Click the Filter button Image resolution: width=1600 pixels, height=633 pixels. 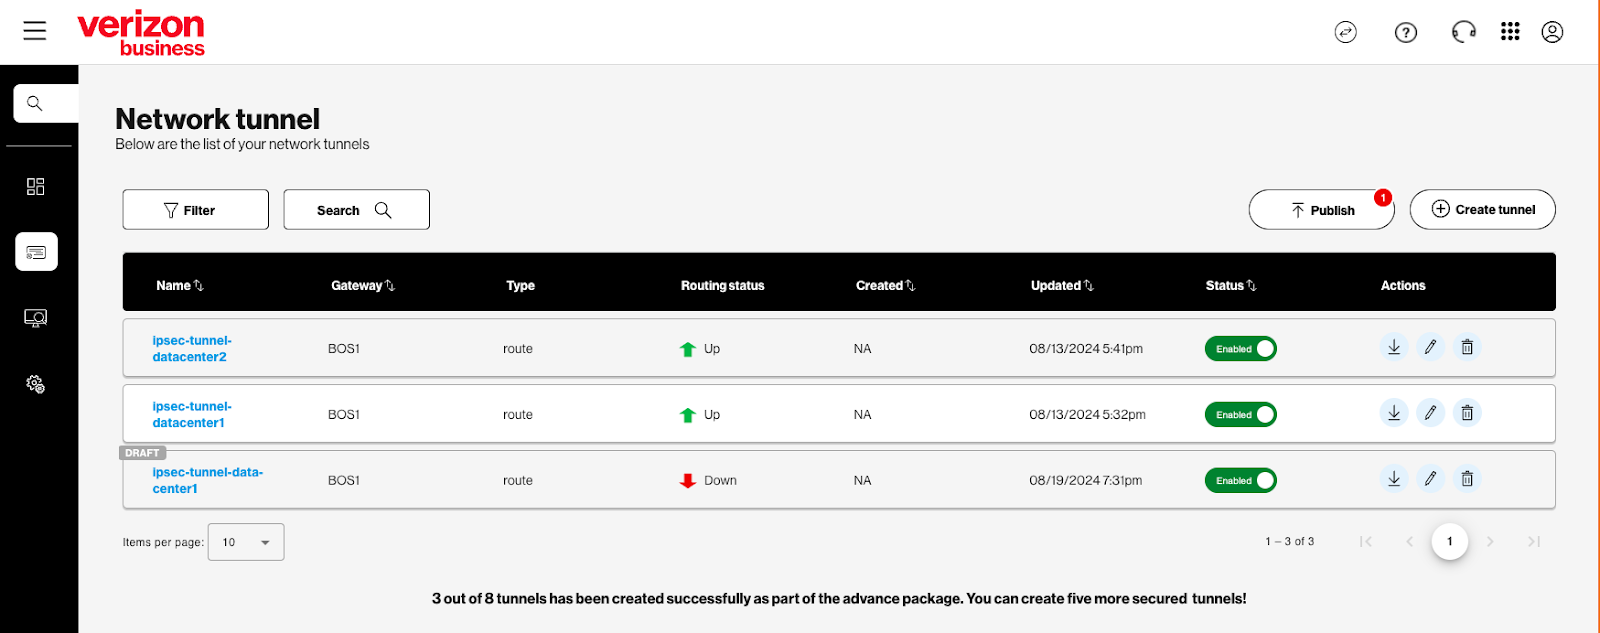click(196, 210)
